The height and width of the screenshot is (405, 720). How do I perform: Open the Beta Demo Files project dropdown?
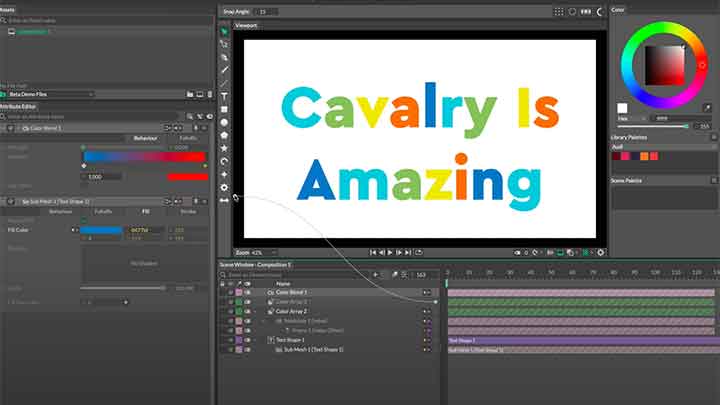coord(50,94)
